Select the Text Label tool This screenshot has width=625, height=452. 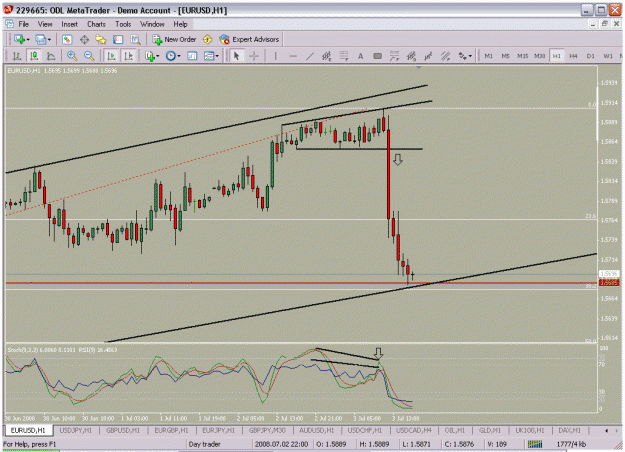tap(377, 56)
